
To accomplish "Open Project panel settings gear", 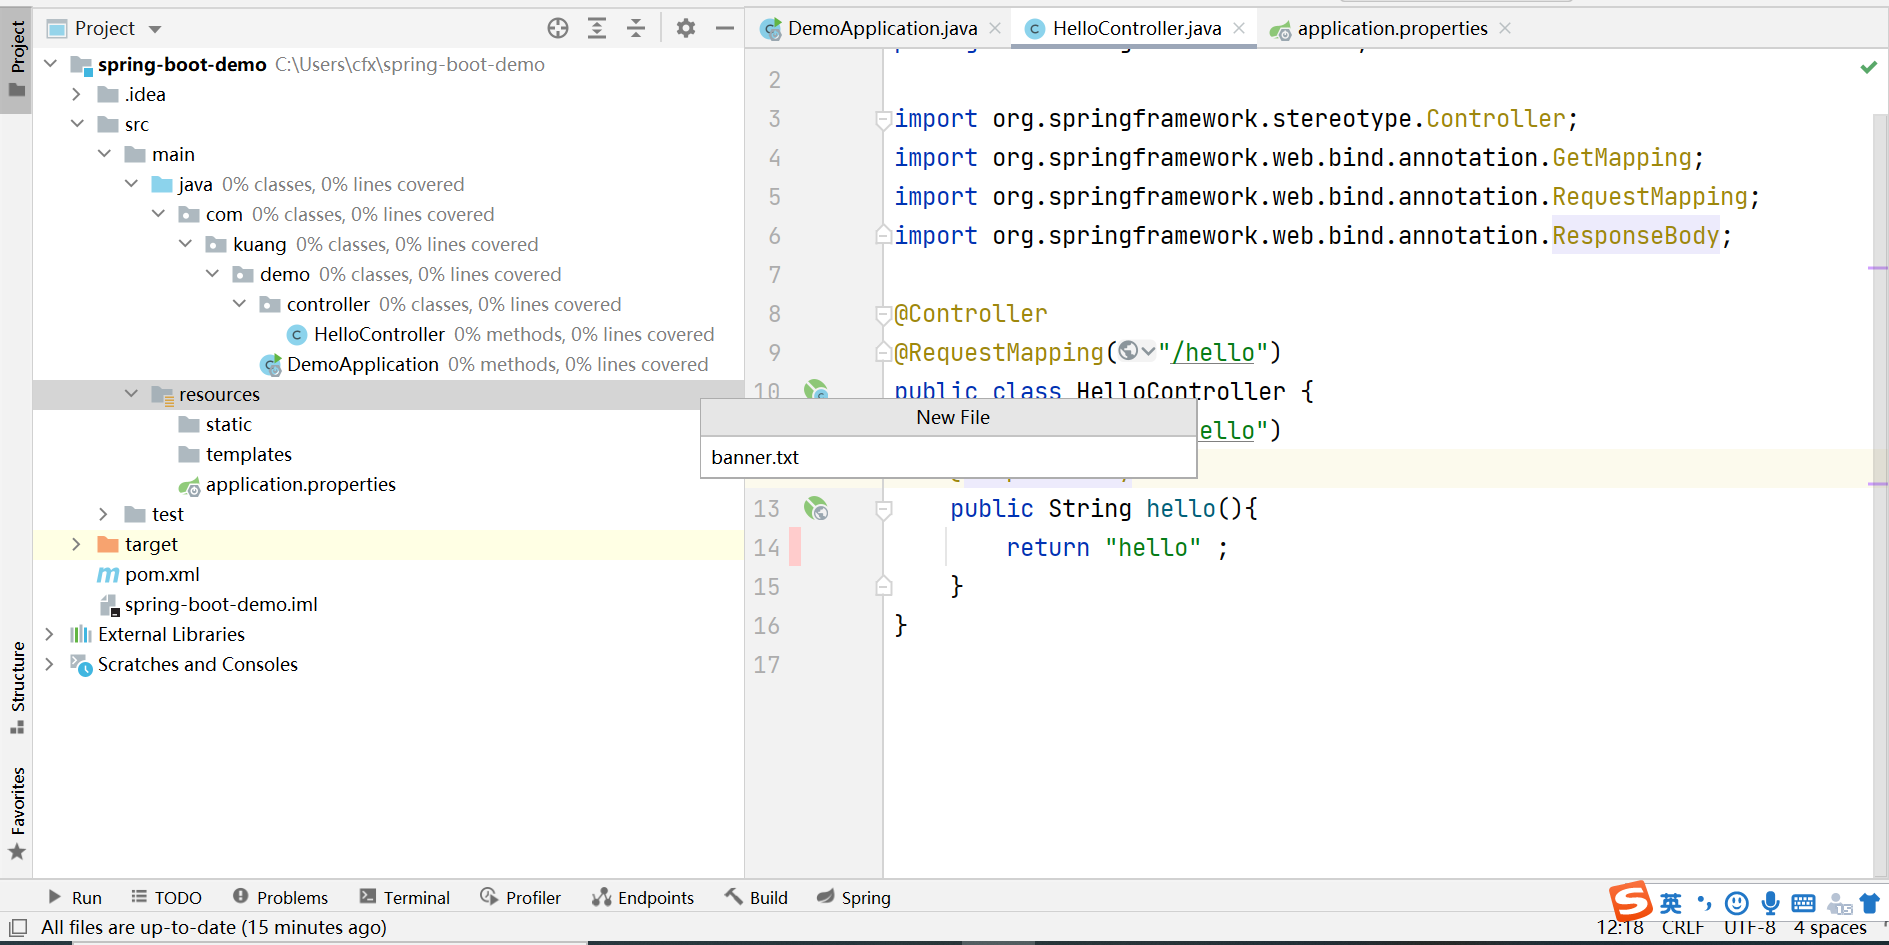I will click(686, 28).
